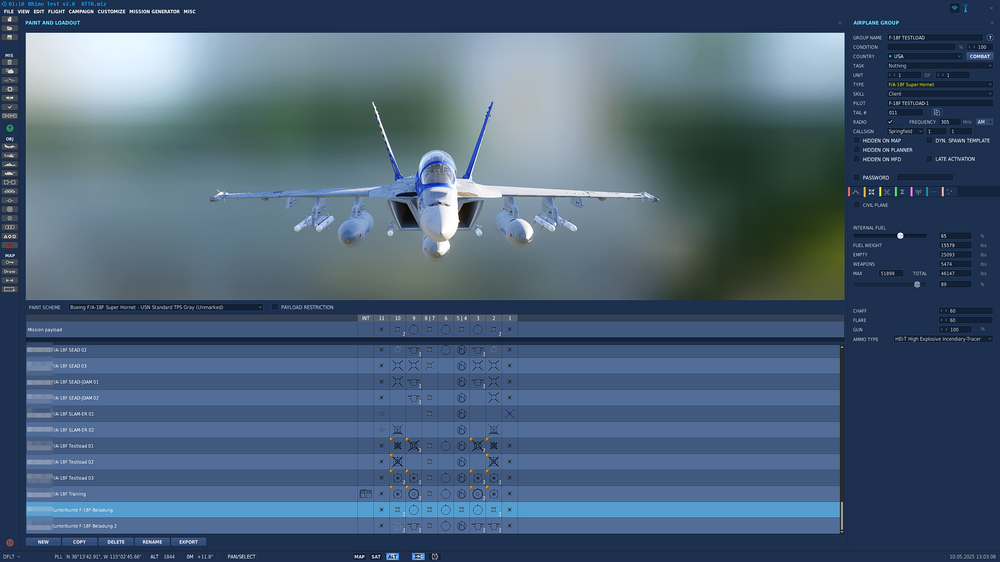The image size is (1000, 562).
Task: Click the new mission icon in left toolbar
Action: 10,19
